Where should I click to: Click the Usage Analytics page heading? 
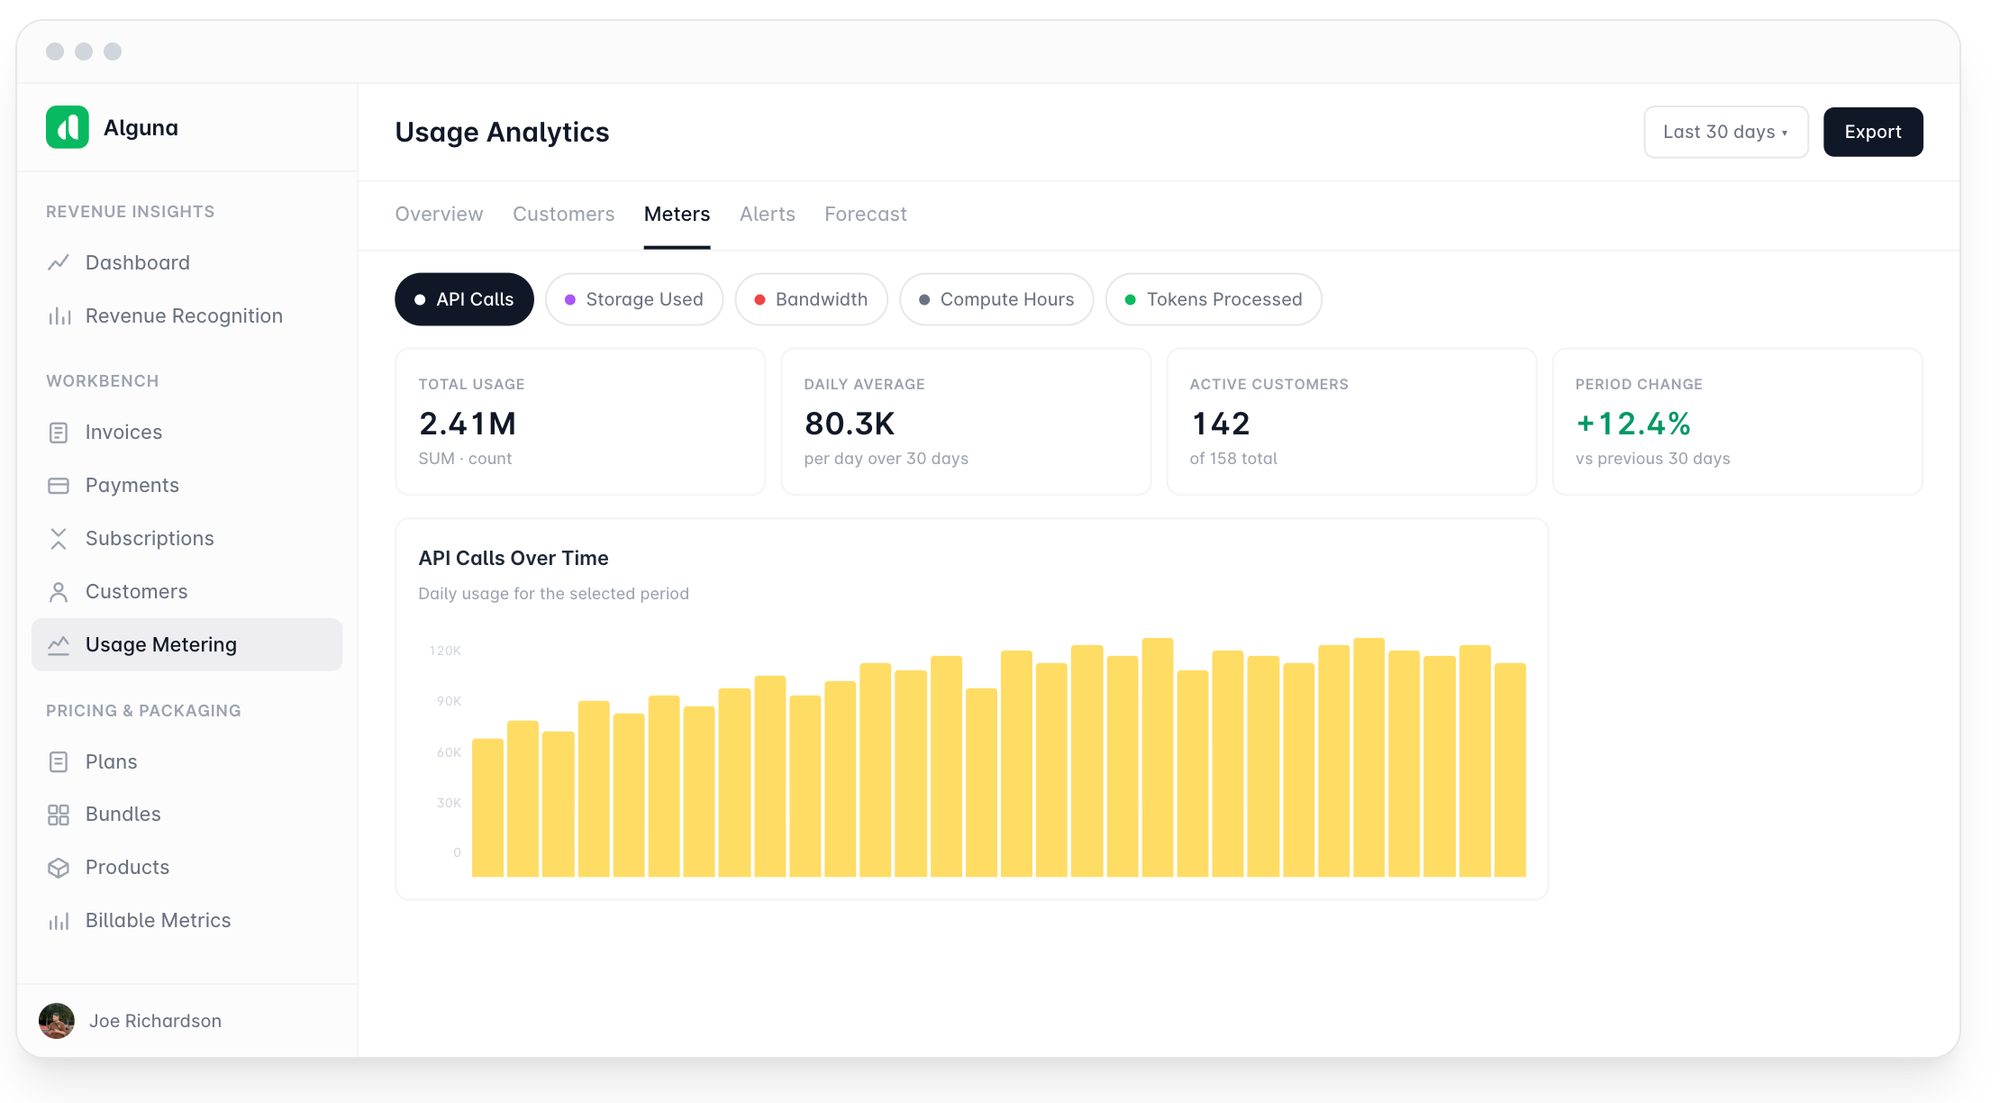(502, 132)
